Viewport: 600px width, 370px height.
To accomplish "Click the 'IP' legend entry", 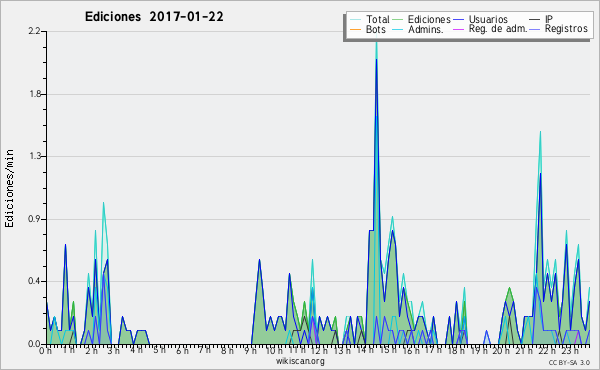I will click(x=541, y=19).
